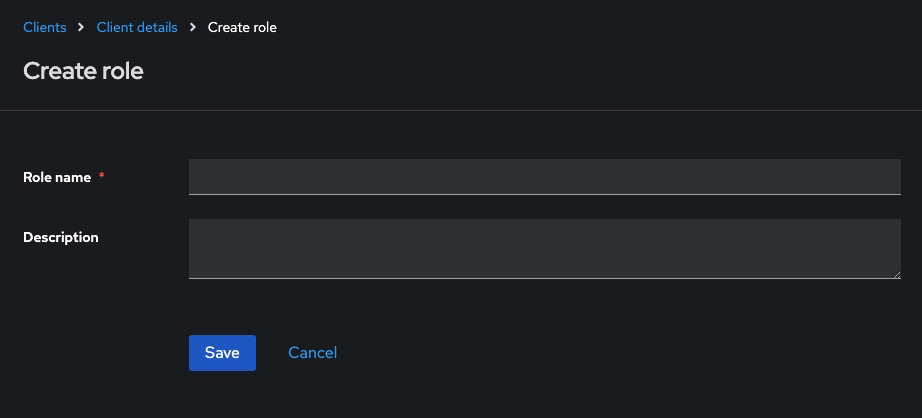Navigate to Clients via breadcrumb

[45, 28]
